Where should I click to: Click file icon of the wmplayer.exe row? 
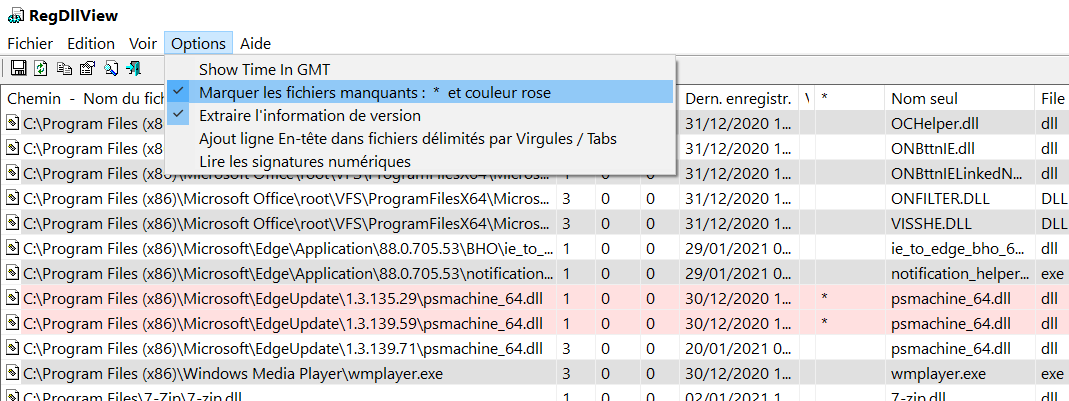pos(13,374)
